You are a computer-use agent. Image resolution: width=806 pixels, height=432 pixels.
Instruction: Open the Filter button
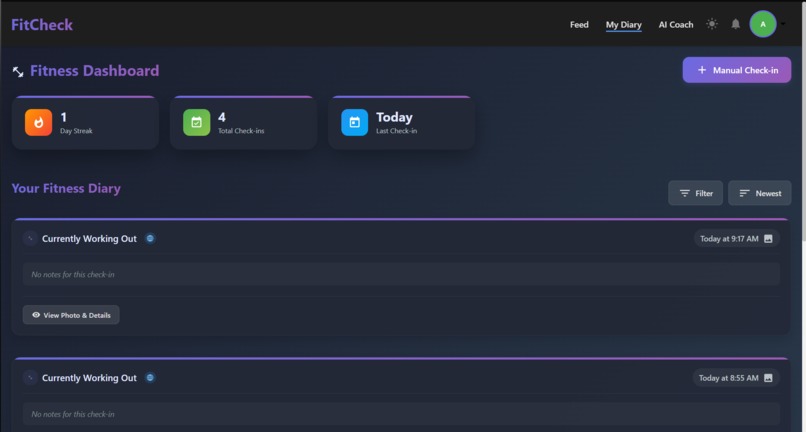pos(695,193)
